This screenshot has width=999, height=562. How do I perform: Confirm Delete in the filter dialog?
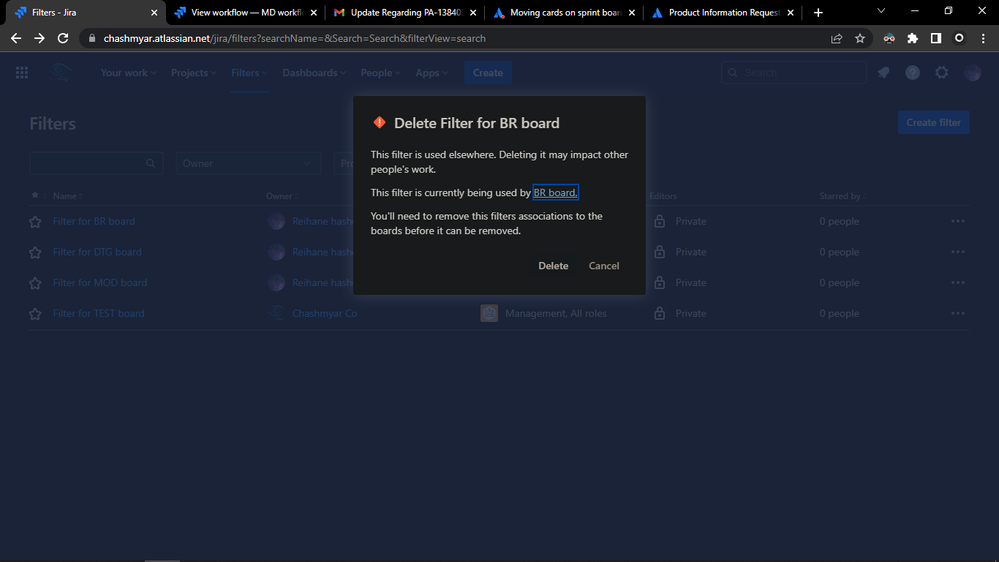[x=552, y=266]
